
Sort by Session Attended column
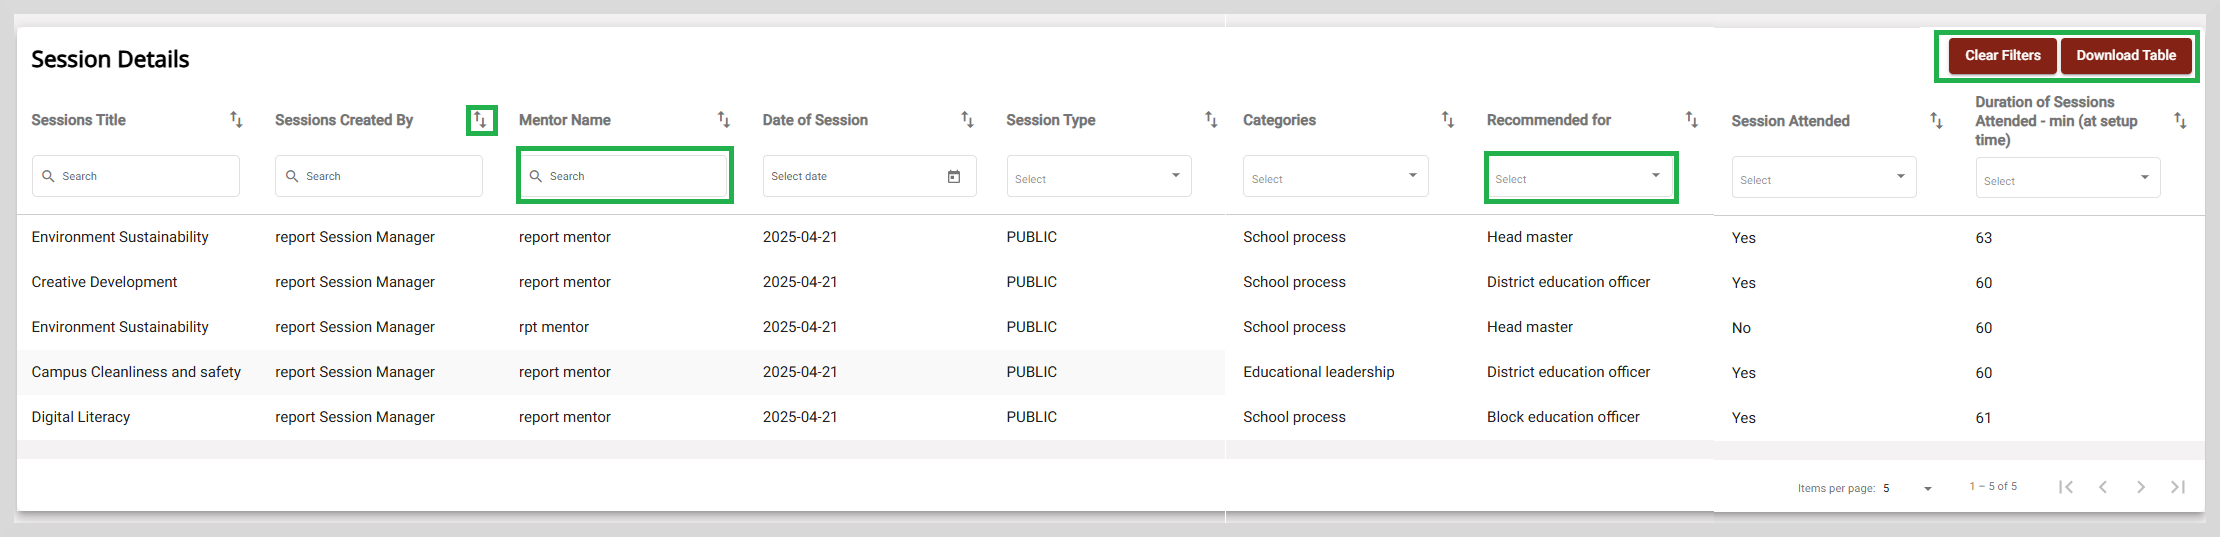1936,121
